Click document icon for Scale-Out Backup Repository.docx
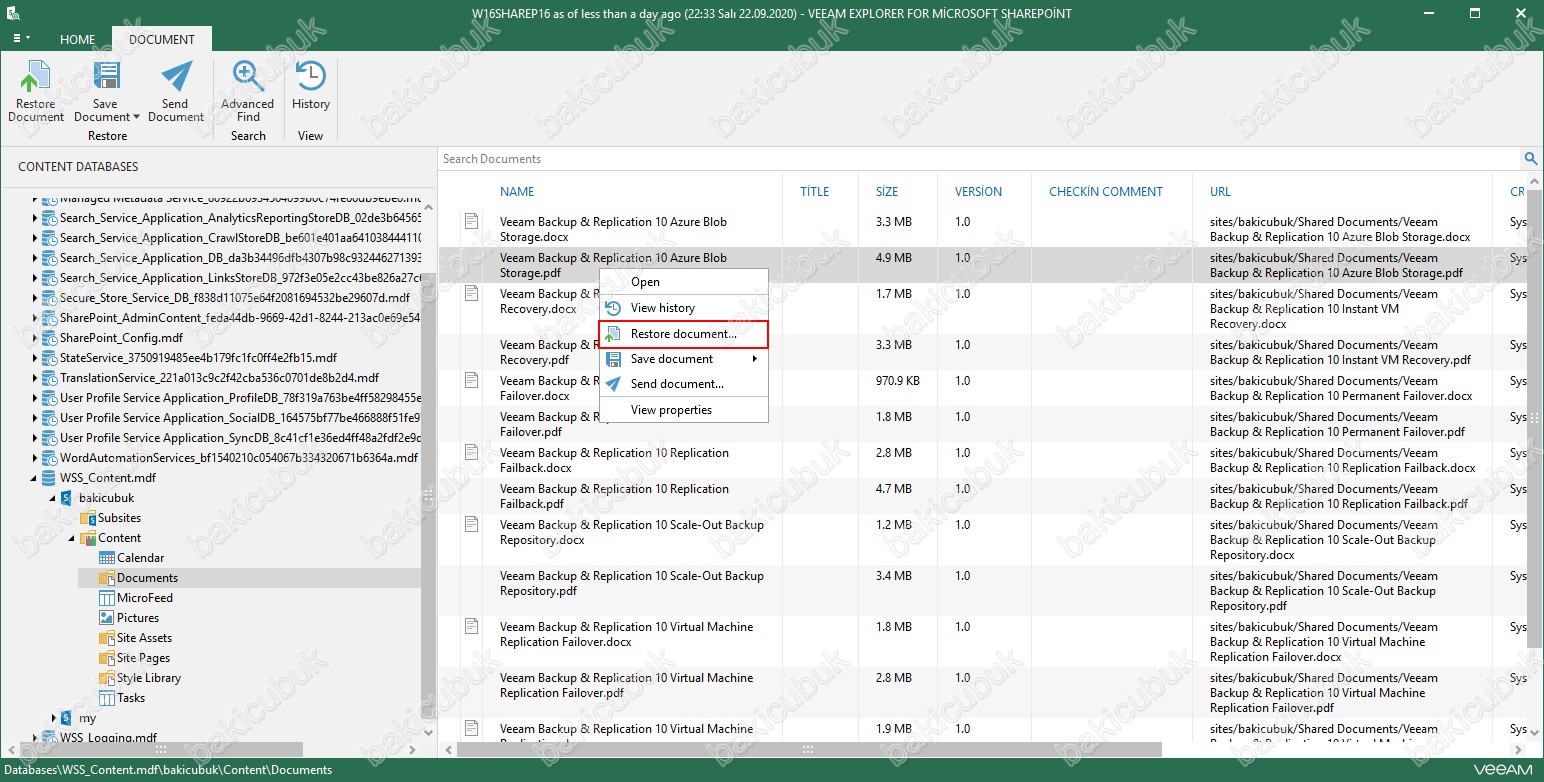The width and height of the screenshot is (1544, 782). point(471,524)
